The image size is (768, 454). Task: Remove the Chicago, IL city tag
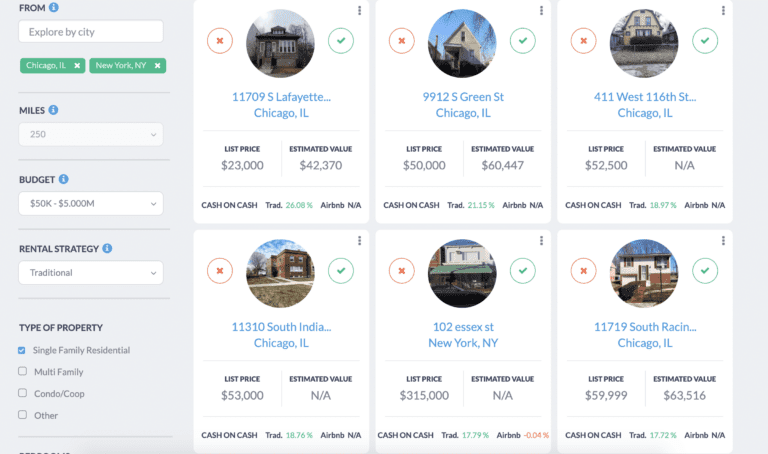[77, 65]
